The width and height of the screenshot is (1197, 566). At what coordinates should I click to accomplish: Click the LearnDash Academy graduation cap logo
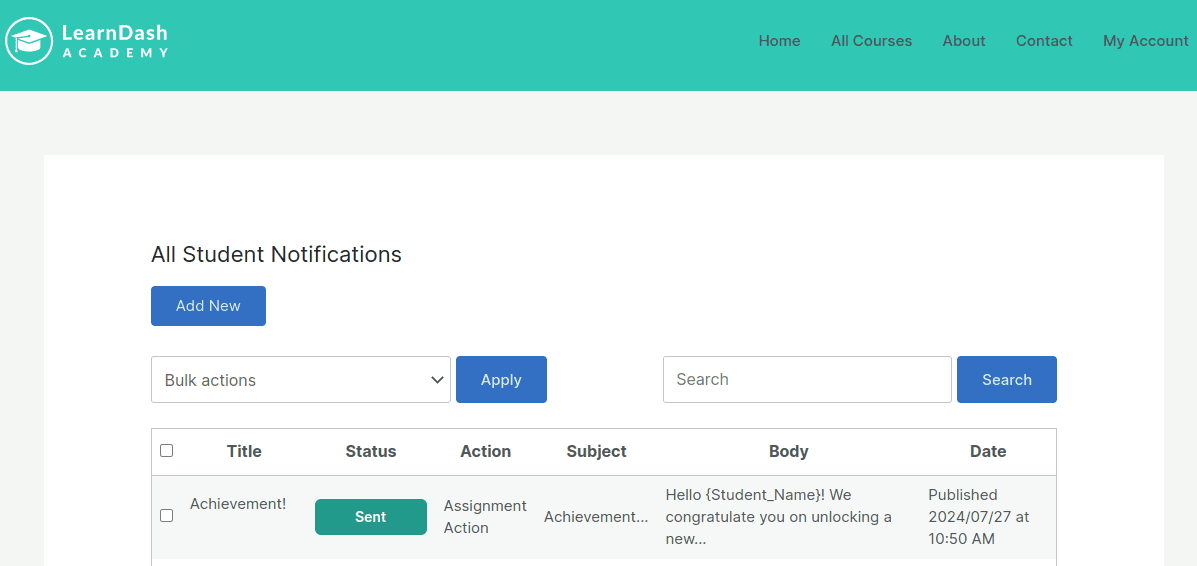(x=29, y=41)
